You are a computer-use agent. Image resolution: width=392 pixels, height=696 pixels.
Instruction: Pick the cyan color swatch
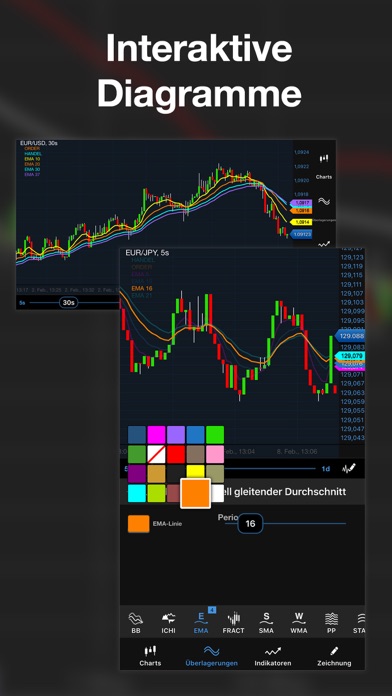click(x=137, y=493)
